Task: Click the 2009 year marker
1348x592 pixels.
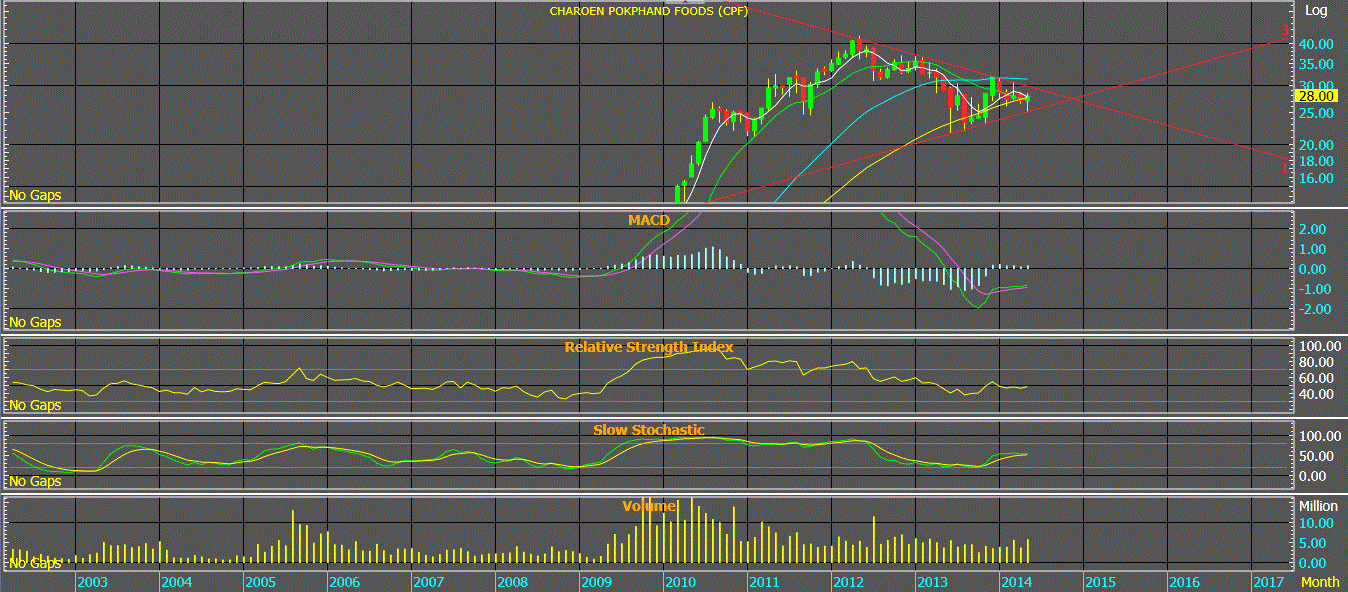Action: [596, 582]
